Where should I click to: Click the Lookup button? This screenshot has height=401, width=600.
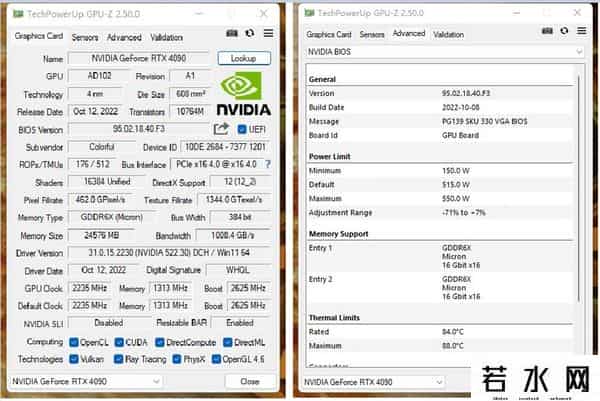(x=244, y=58)
